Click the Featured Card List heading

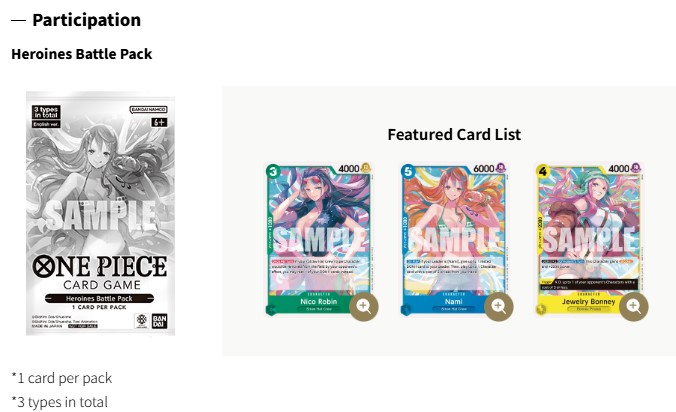pyautogui.click(x=454, y=134)
